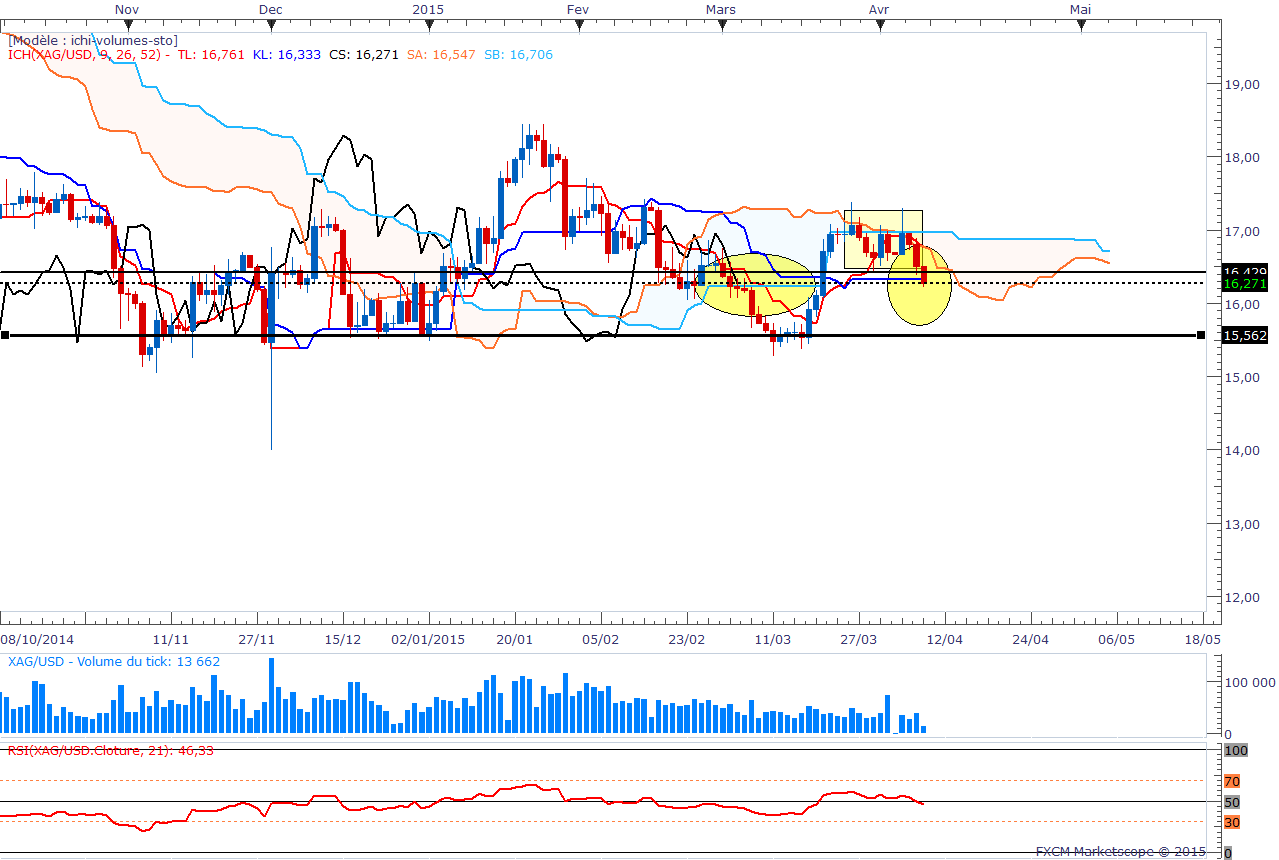Grab left handle of 15,562 horizontal line
This screenshot has width=1279, height=860.
click(x=5, y=336)
